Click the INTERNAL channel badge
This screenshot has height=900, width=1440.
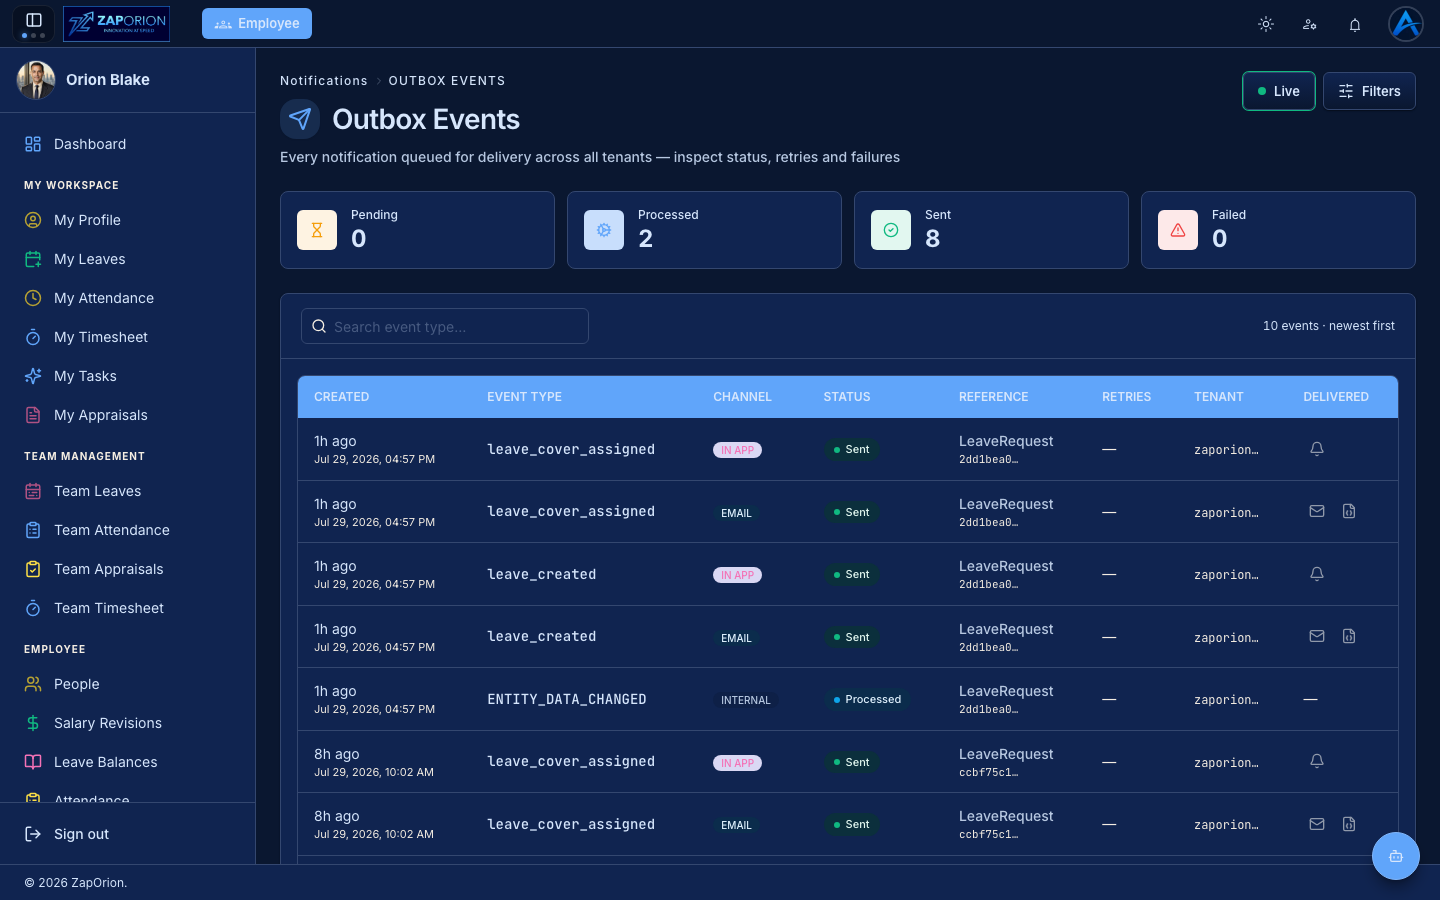(x=746, y=700)
